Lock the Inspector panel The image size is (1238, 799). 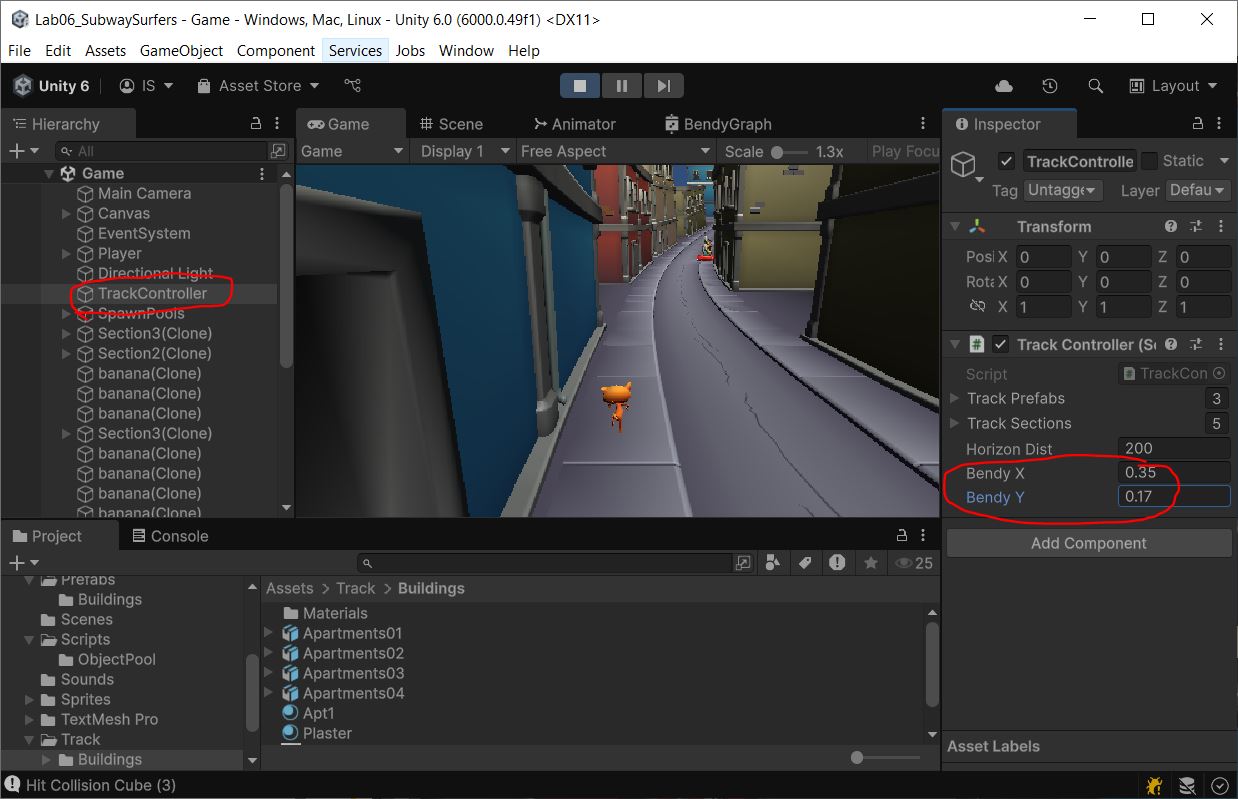(1197, 124)
